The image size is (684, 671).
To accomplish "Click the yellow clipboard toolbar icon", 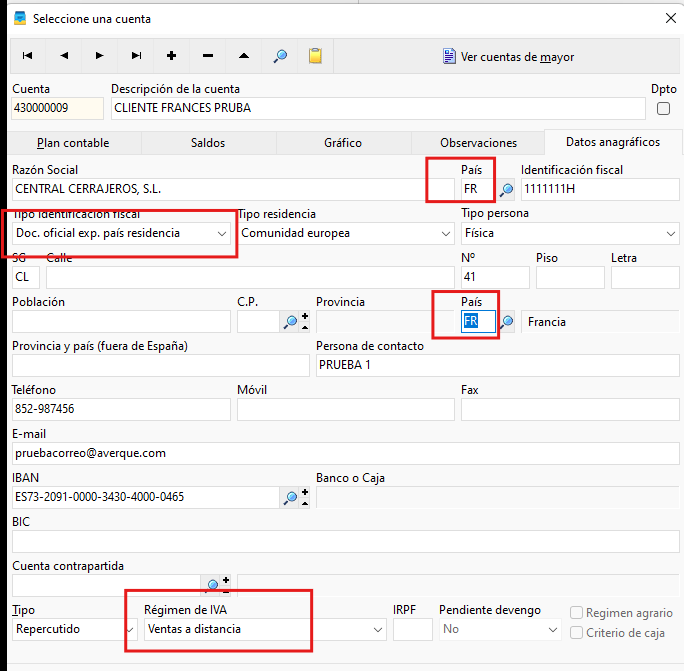I will tap(315, 56).
